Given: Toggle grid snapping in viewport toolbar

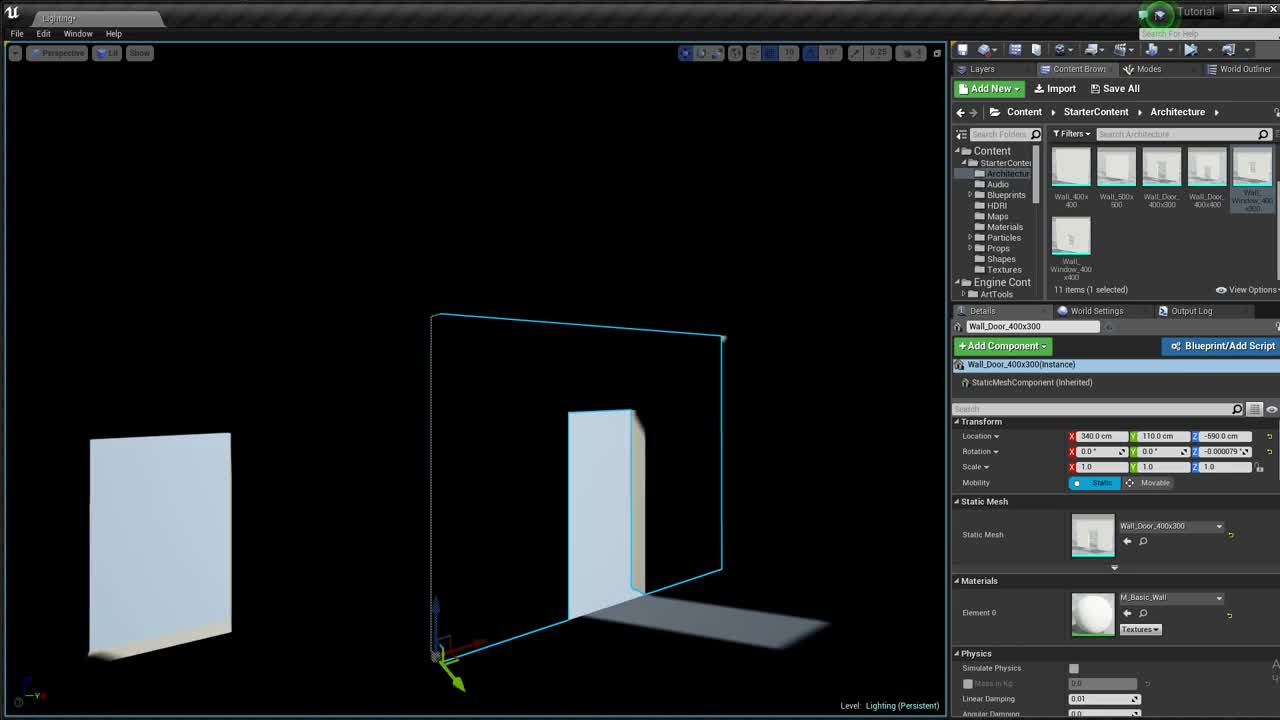Looking at the screenshot, I should 770,53.
